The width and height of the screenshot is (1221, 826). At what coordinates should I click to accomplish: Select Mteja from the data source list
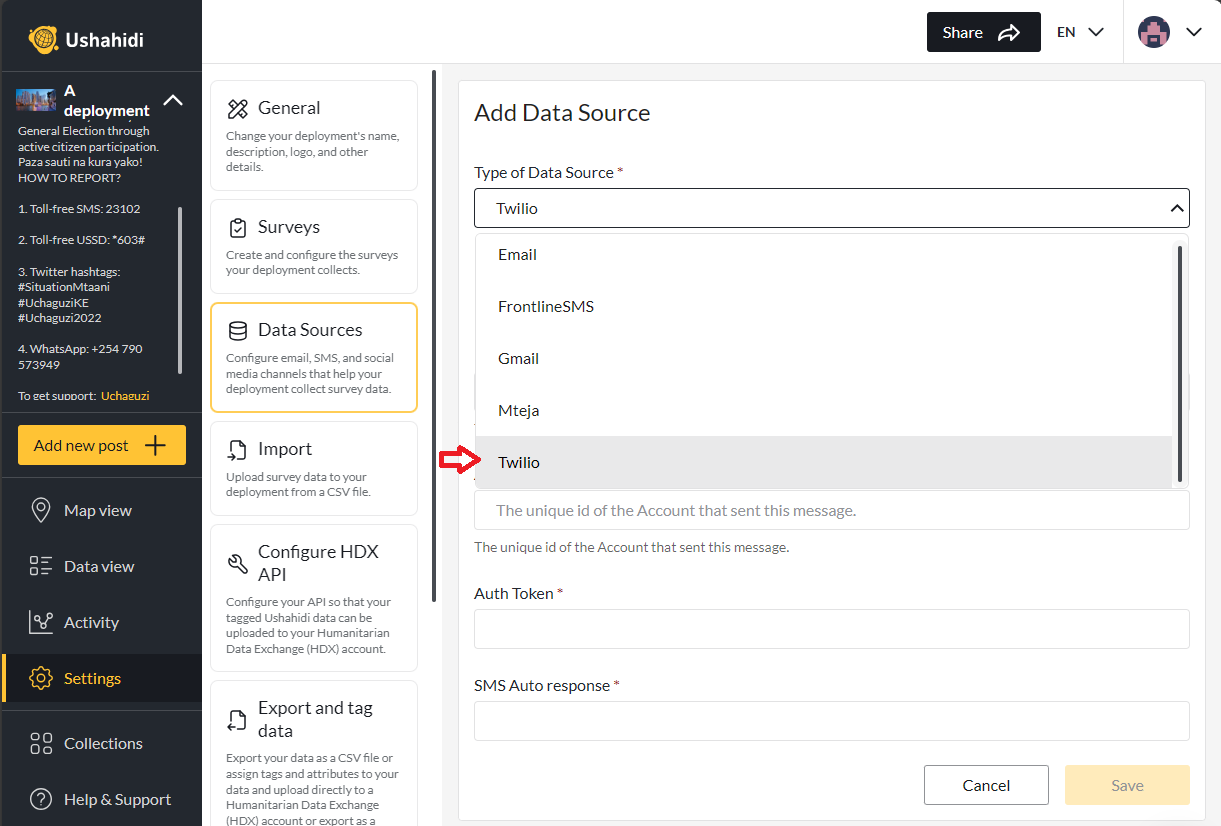(x=521, y=410)
